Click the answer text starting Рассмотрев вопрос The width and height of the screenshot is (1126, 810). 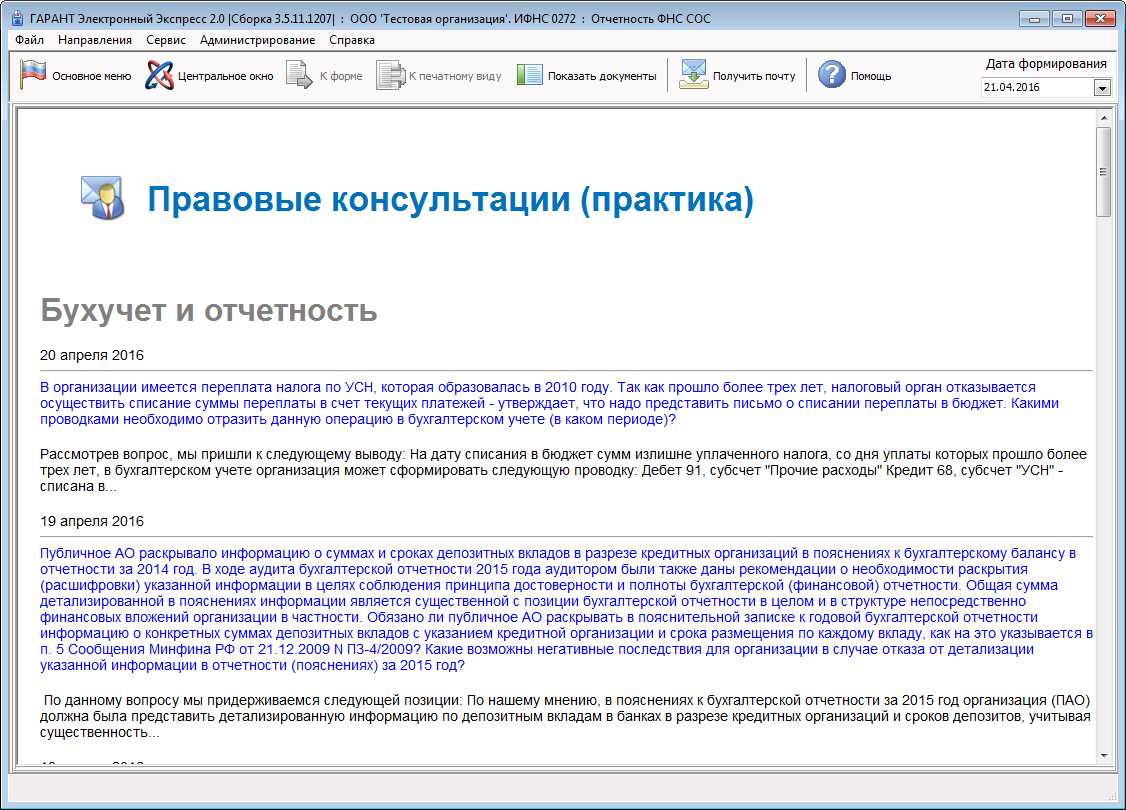point(563,470)
